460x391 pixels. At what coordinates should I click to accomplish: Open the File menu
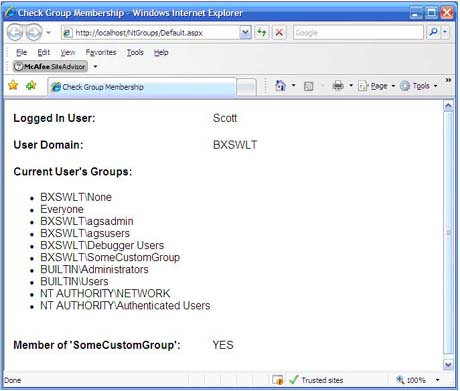[21, 52]
